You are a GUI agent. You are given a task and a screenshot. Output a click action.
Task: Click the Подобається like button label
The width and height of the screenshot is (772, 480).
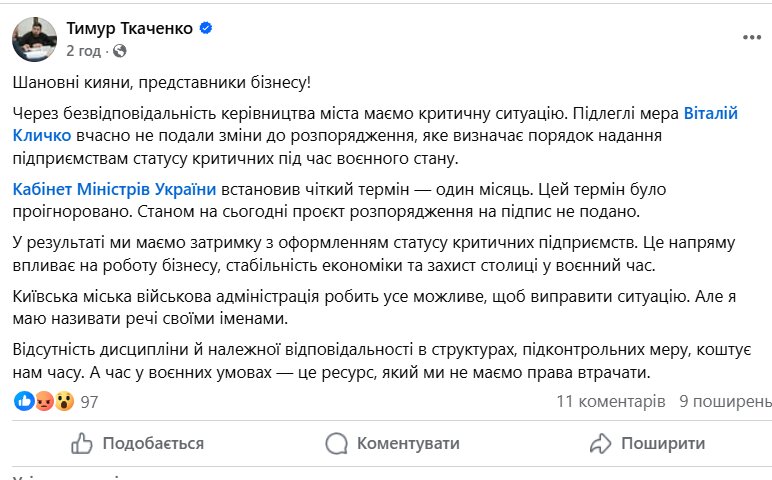coord(153,443)
